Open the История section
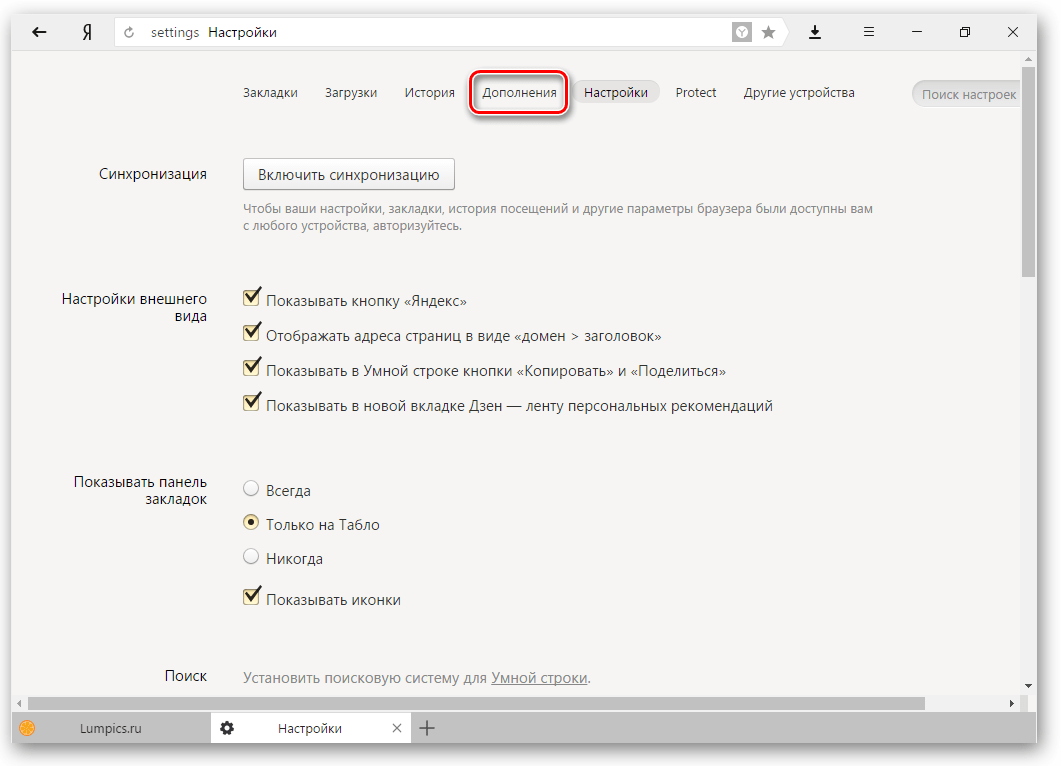The width and height of the screenshot is (1061, 766). pyautogui.click(x=430, y=93)
